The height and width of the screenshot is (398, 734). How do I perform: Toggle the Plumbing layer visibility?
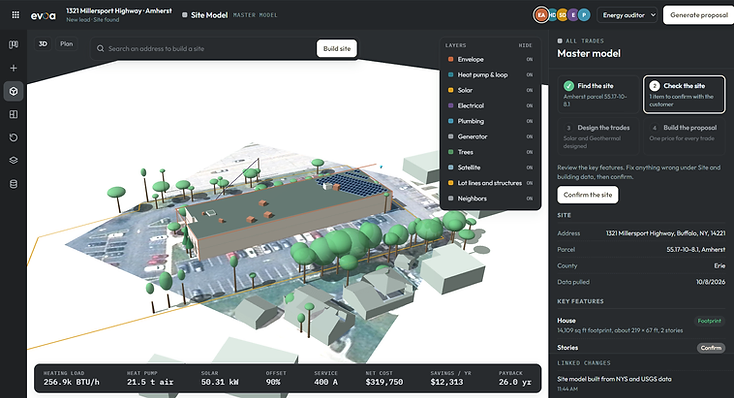(x=529, y=121)
